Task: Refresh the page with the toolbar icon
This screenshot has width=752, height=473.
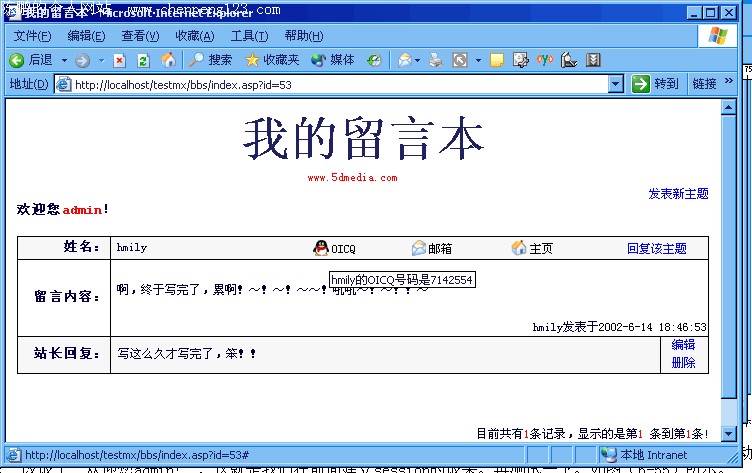Action: coord(143,60)
